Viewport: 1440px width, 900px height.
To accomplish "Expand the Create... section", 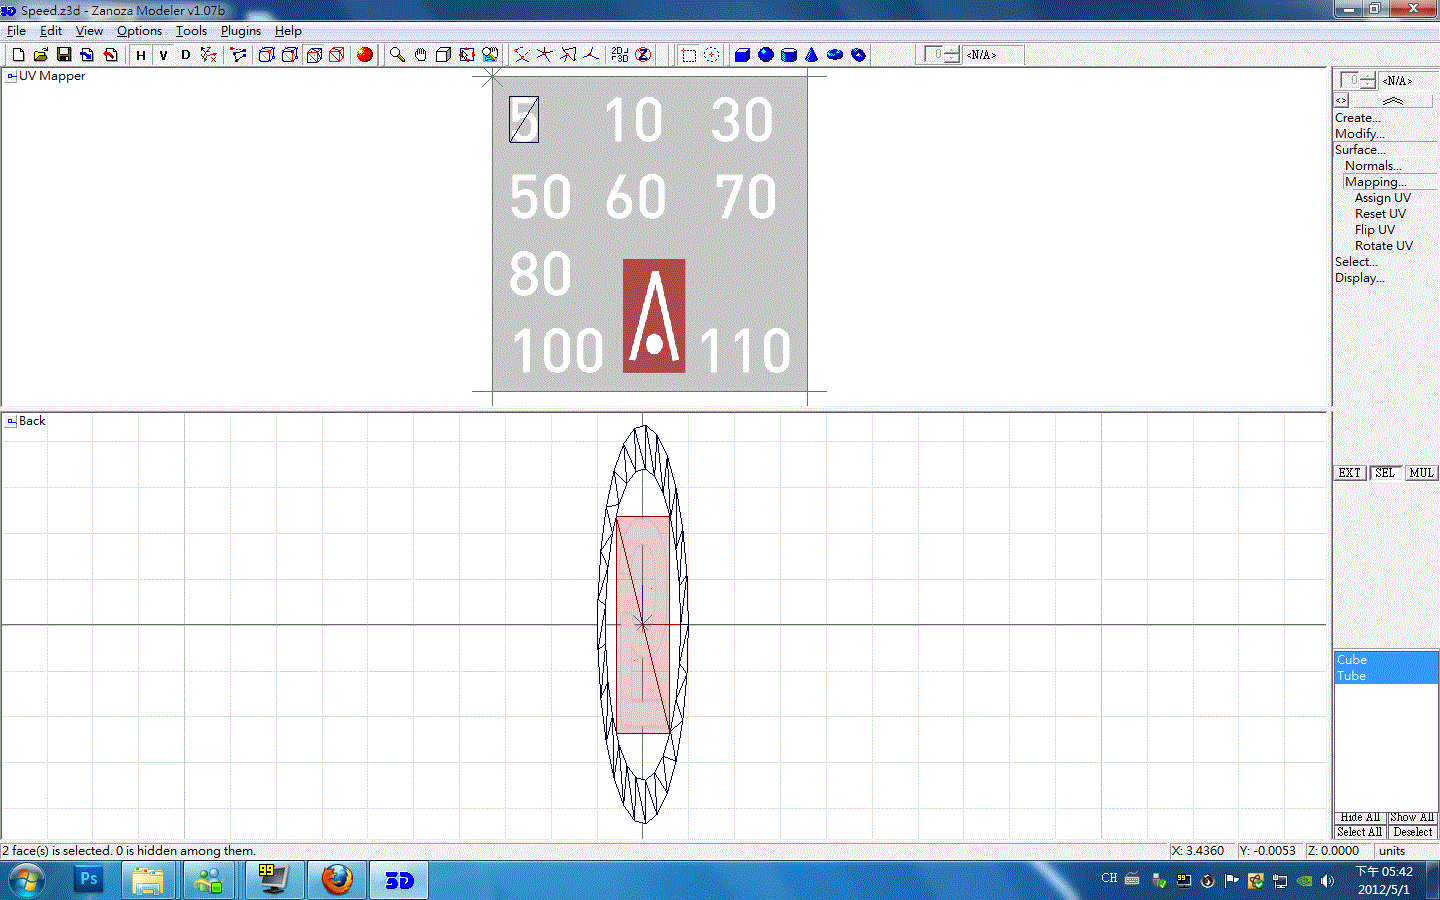I will [1357, 118].
